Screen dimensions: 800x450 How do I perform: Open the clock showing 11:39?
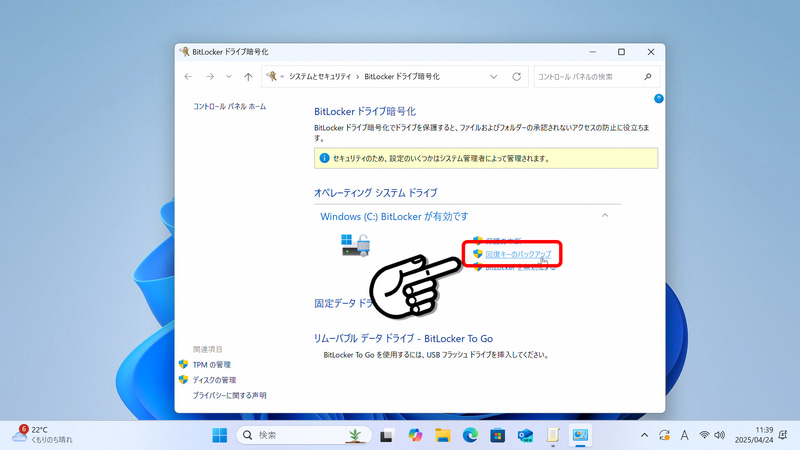point(754,435)
